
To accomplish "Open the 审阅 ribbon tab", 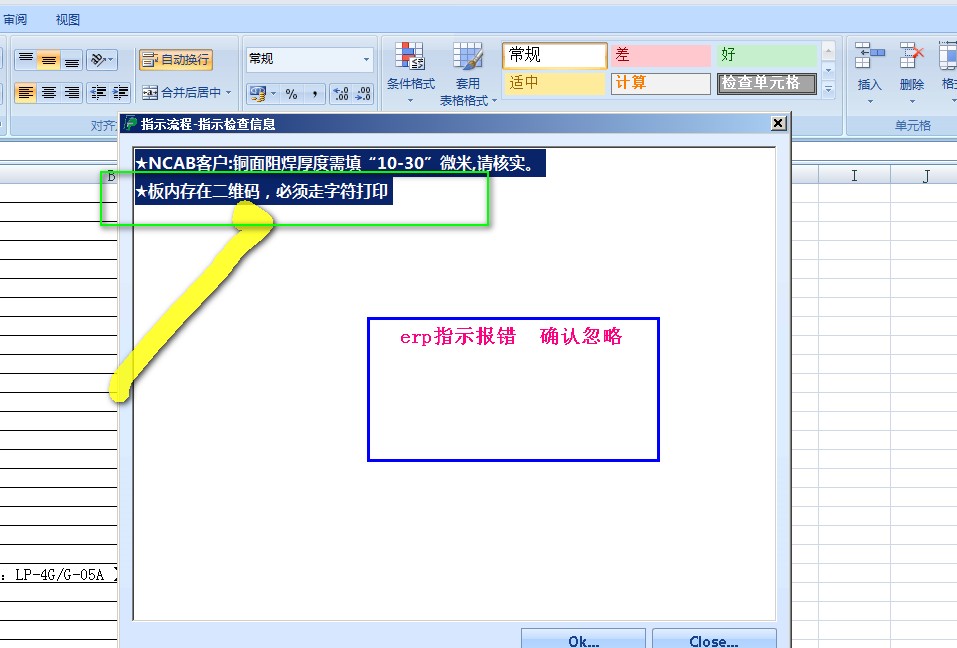I will tap(15, 20).
